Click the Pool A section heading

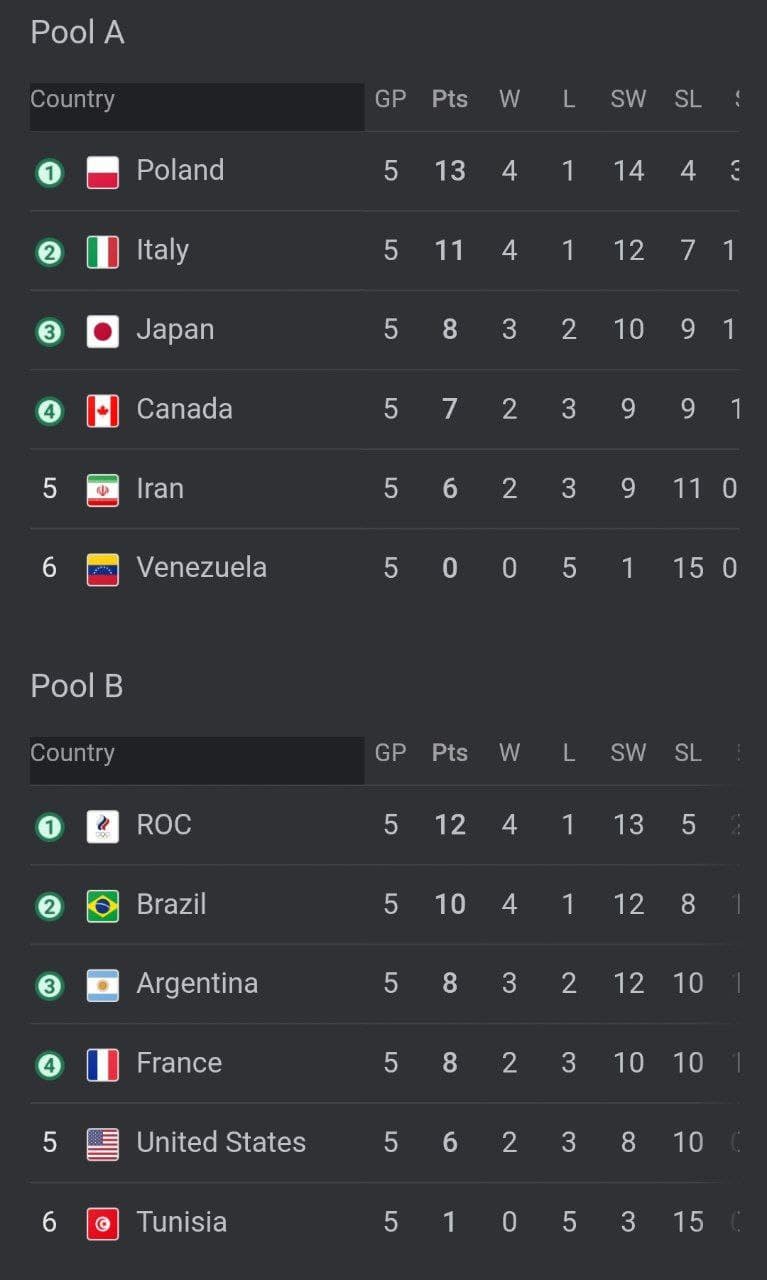coord(77,33)
